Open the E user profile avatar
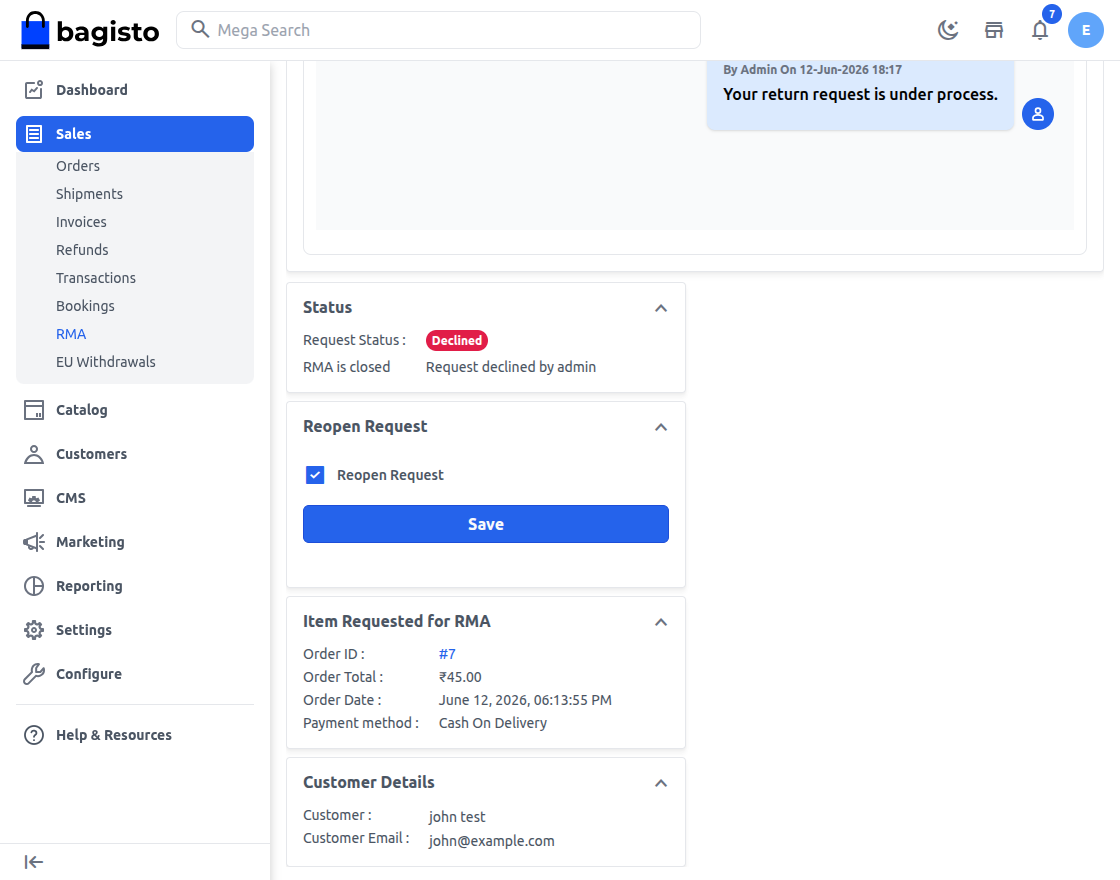 (x=1086, y=30)
